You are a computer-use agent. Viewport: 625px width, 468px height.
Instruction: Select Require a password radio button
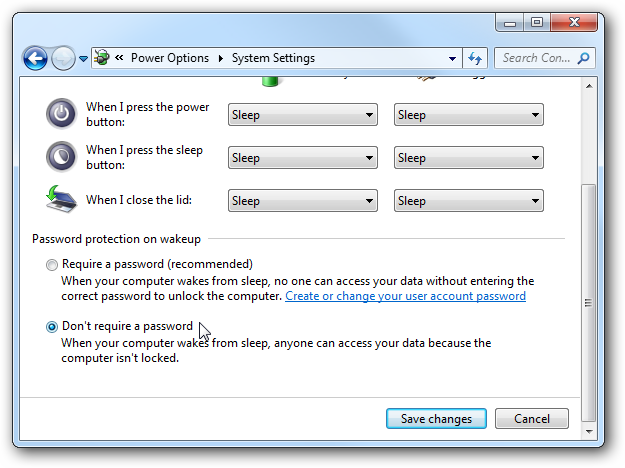click(52, 265)
